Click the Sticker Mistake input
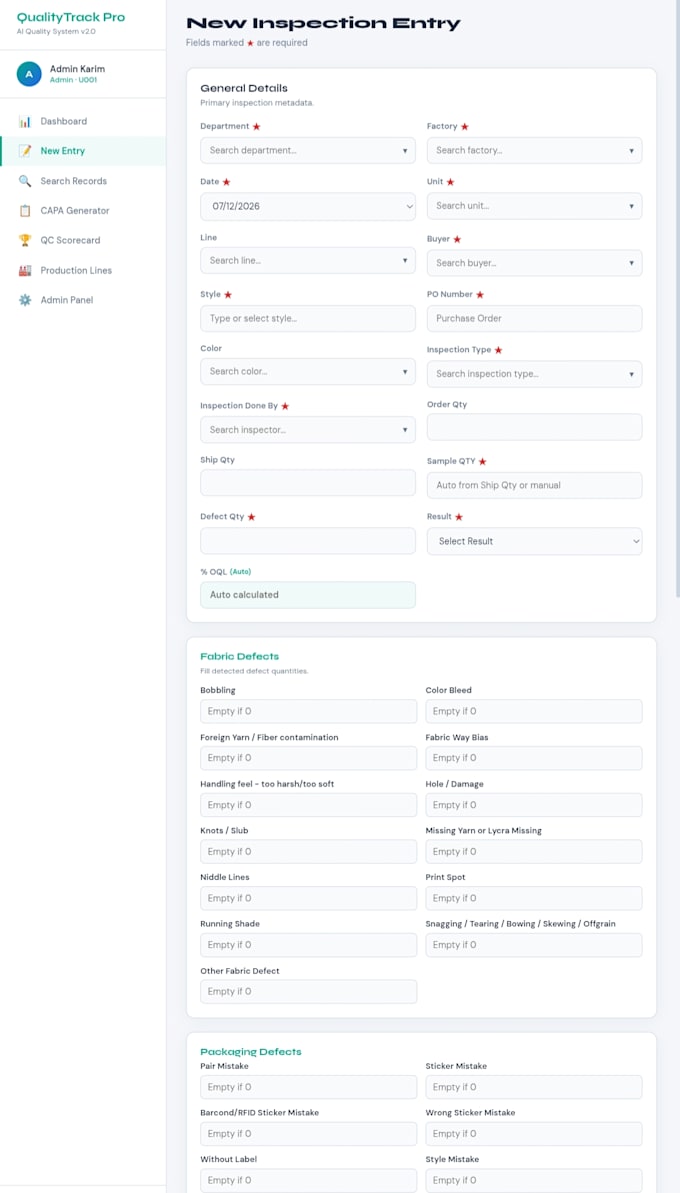The image size is (680, 1193). (534, 1087)
